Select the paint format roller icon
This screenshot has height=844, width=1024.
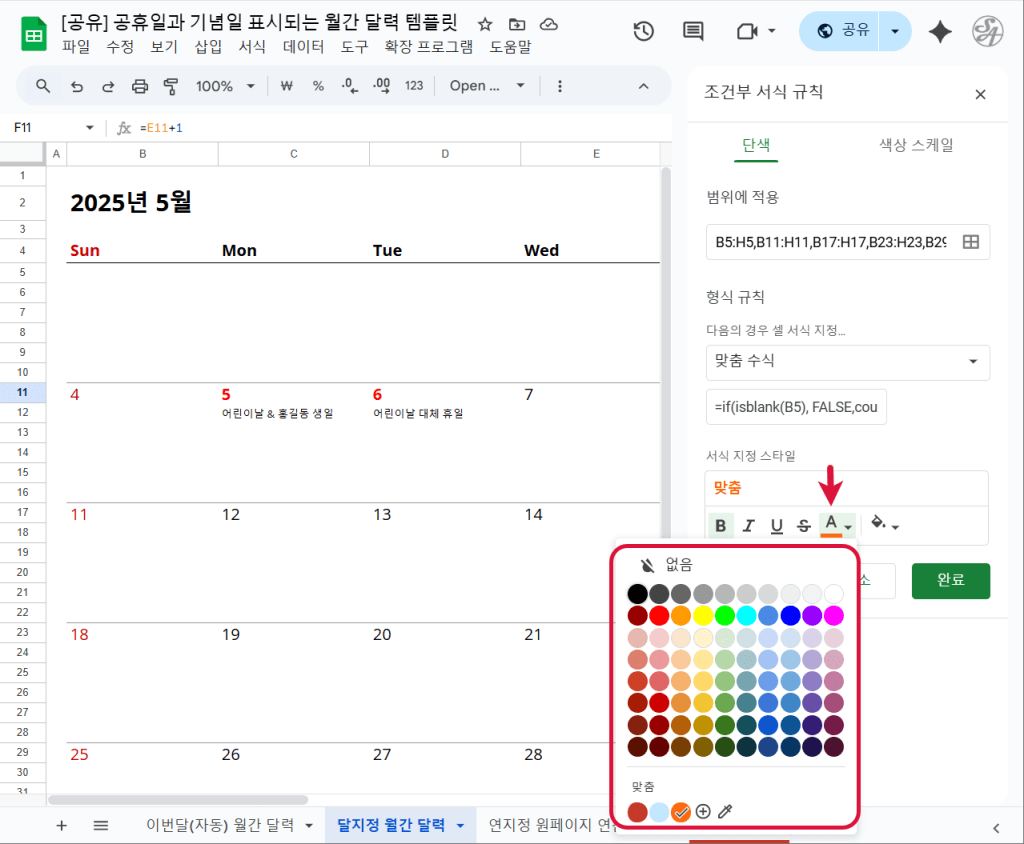point(171,86)
